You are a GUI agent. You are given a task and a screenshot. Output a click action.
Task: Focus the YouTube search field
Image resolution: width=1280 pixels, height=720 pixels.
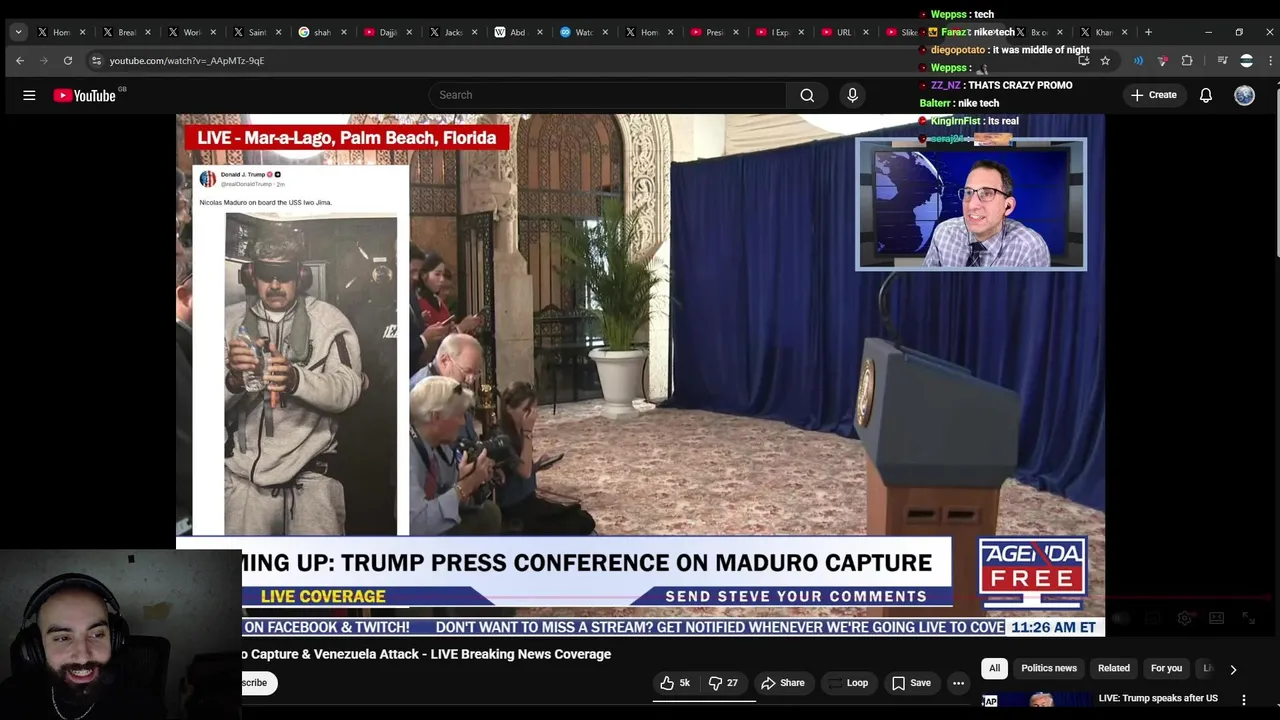608,95
